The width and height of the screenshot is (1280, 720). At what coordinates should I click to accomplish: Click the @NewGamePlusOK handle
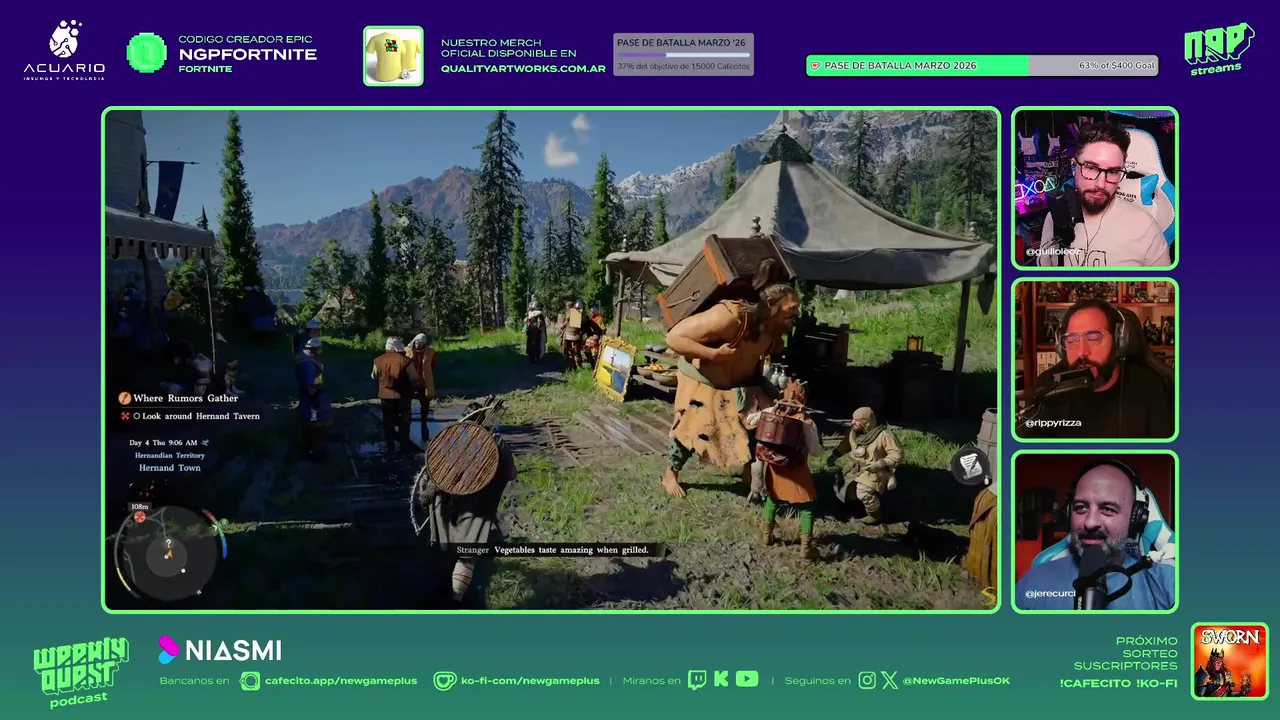(x=956, y=681)
